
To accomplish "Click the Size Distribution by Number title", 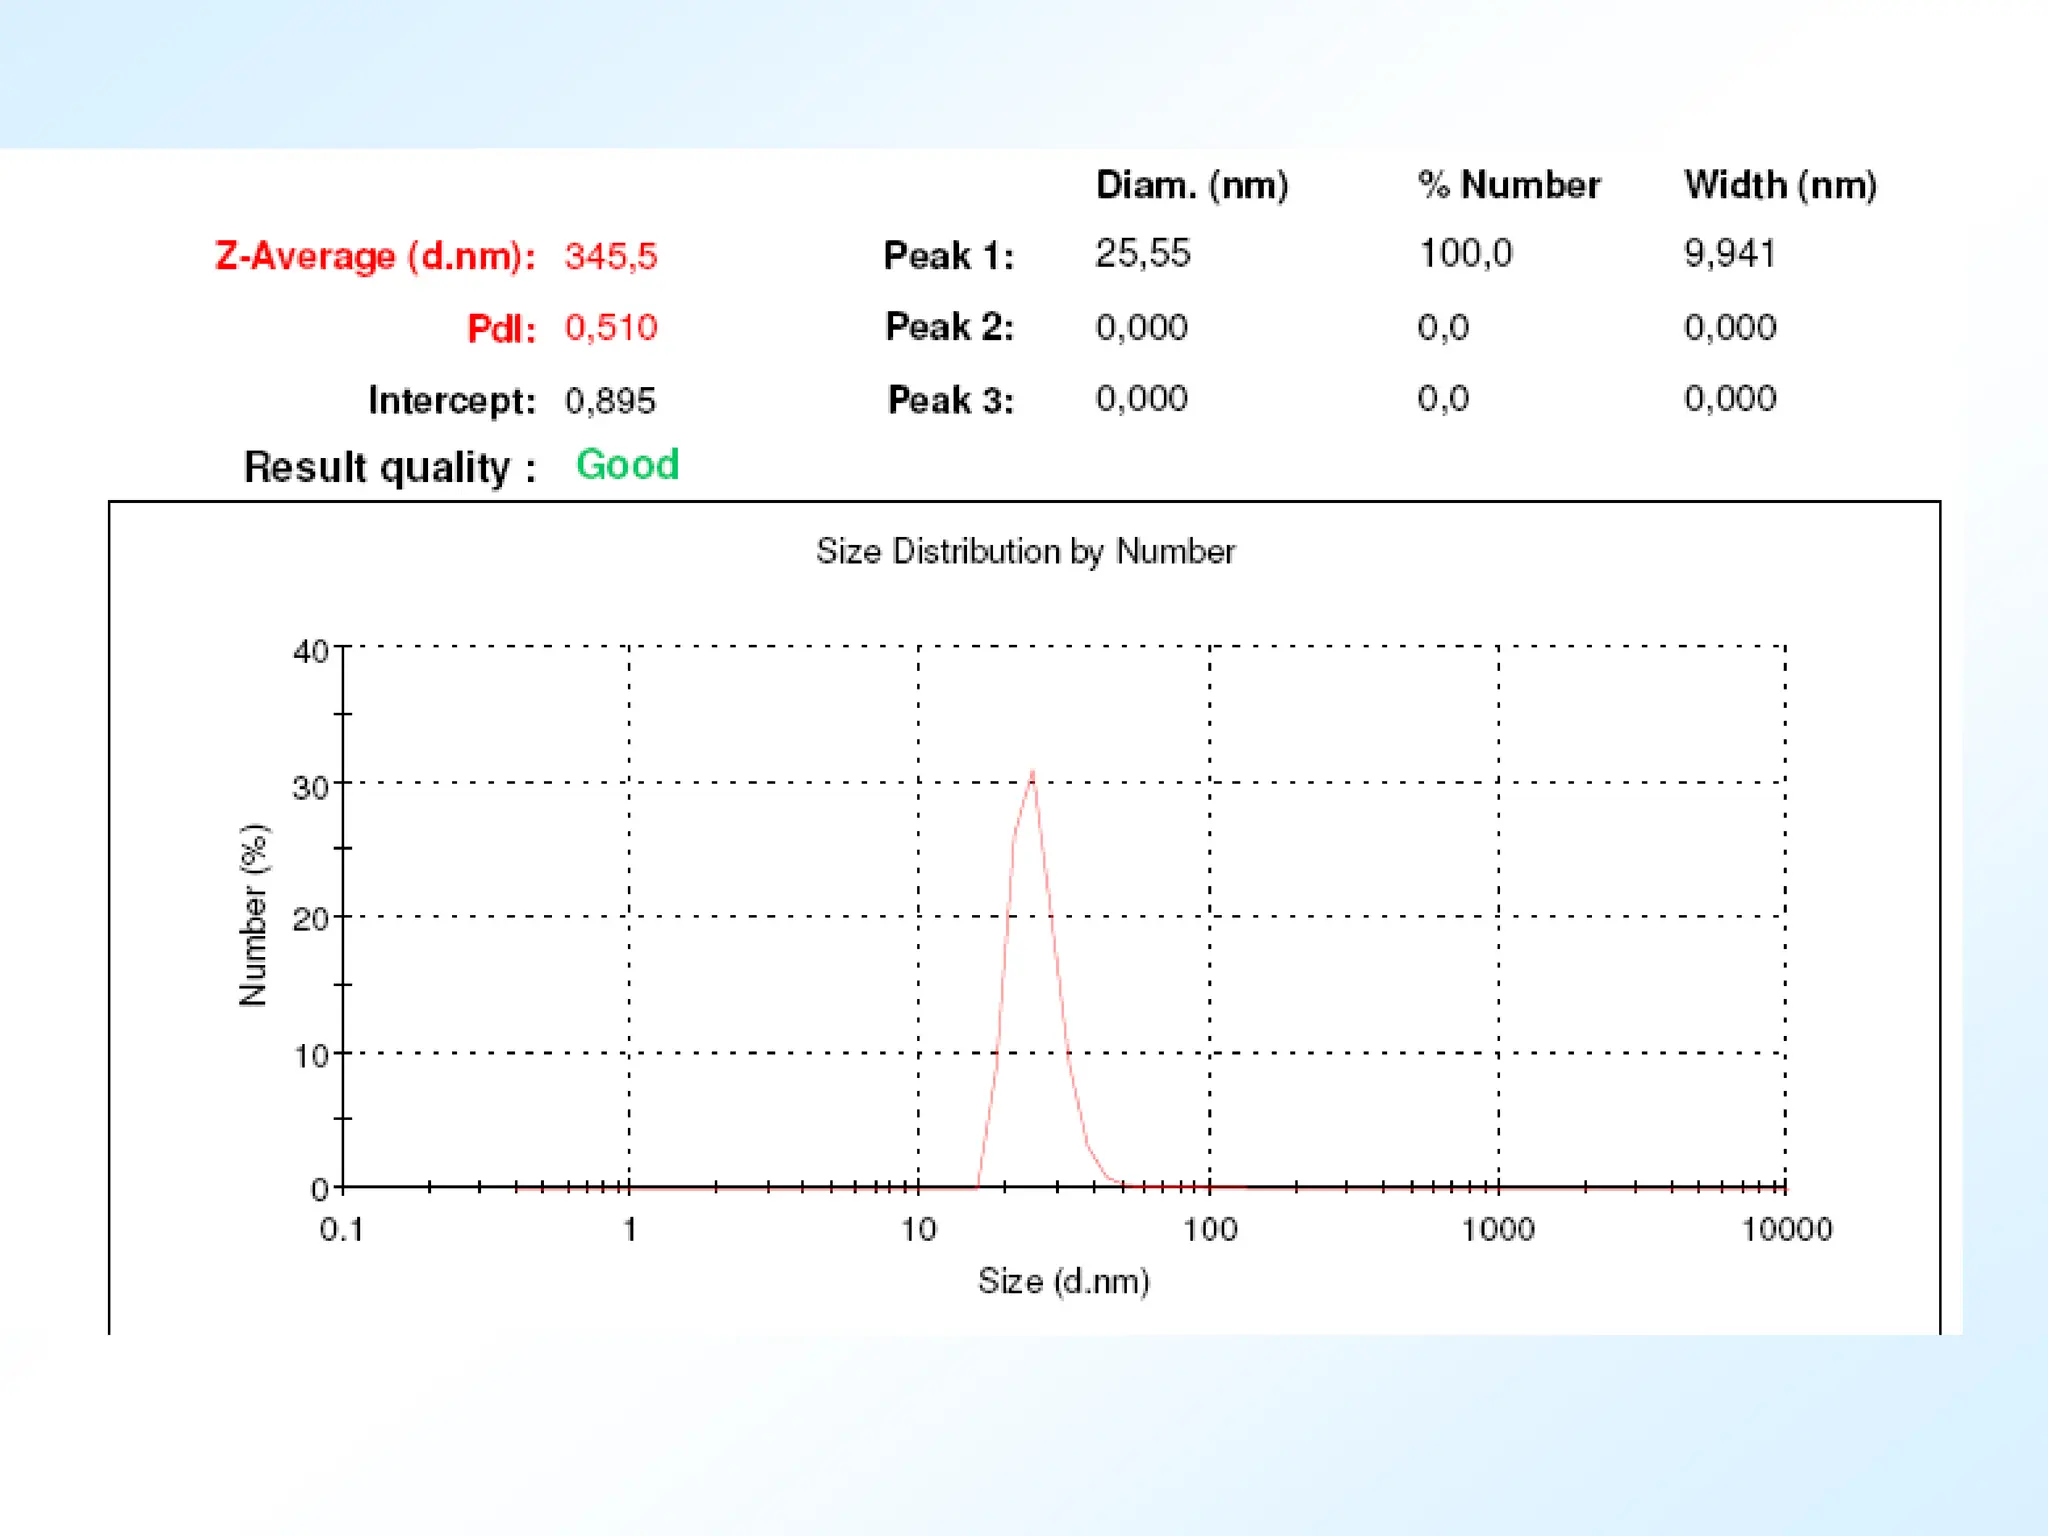I will [x=1025, y=551].
